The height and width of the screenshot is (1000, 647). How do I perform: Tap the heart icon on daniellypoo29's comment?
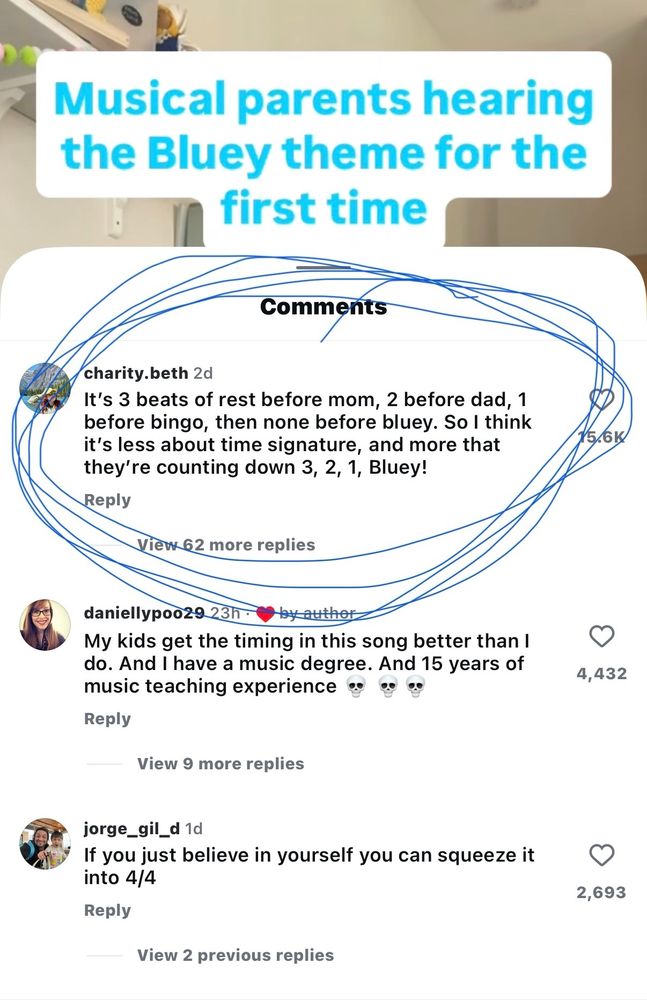tap(602, 636)
